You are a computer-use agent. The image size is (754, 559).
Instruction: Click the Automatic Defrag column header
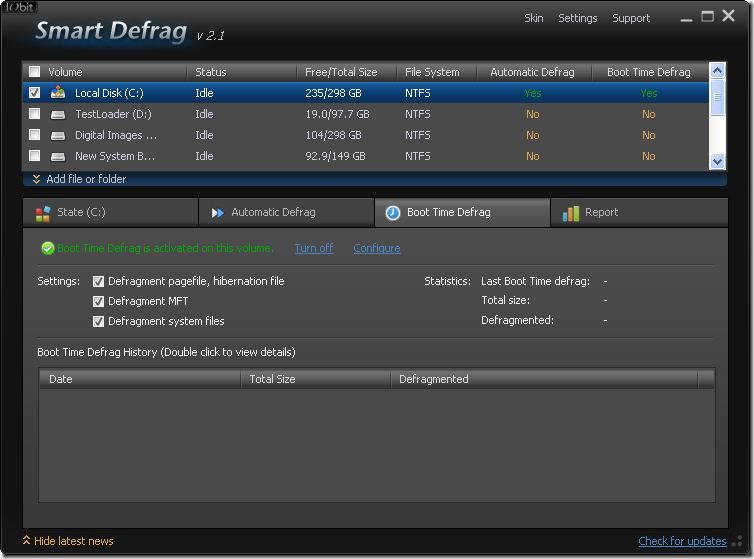(x=534, y=72)
